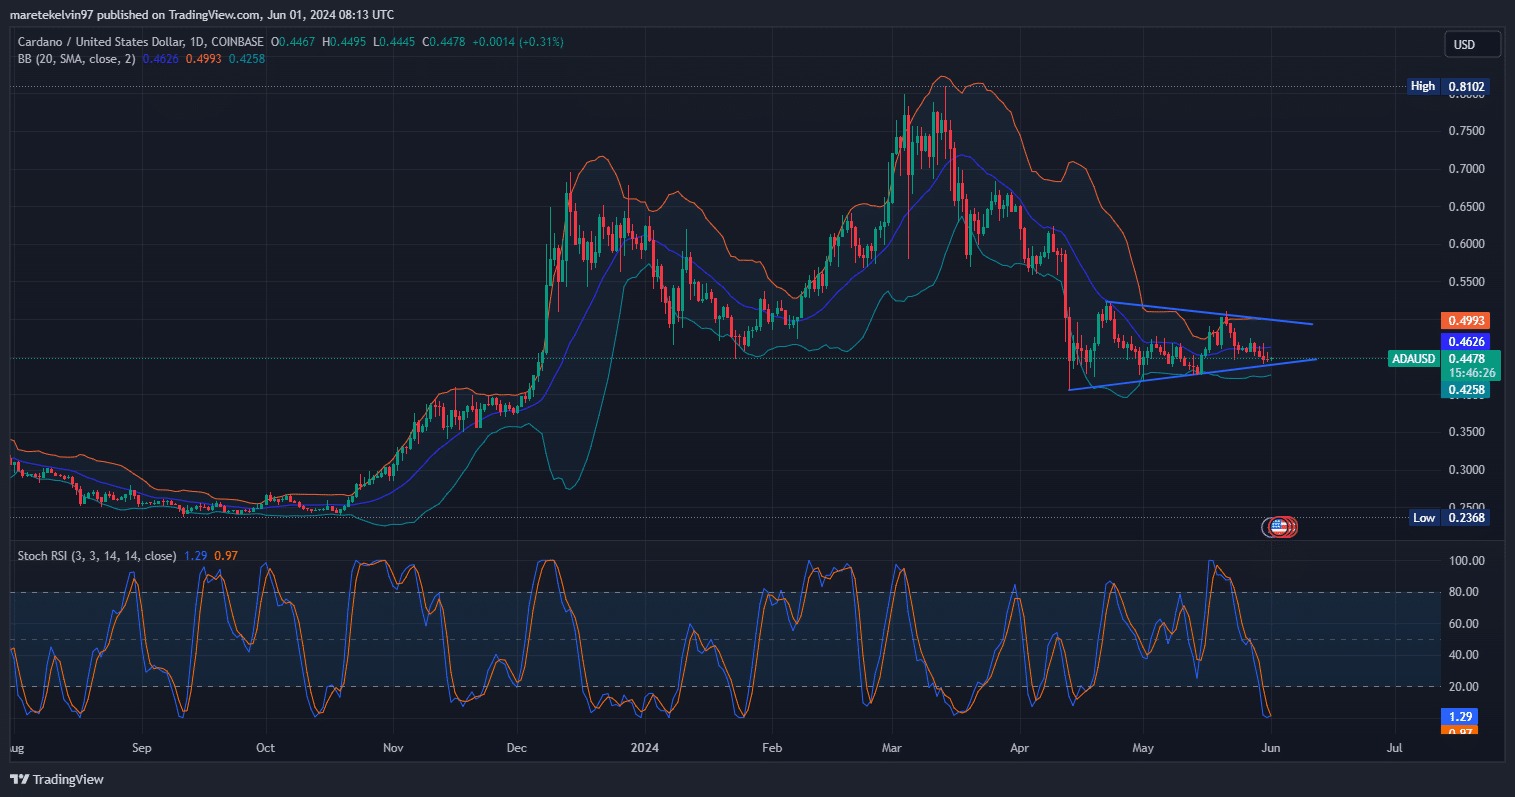Click the Dec label on the time axis

click(517, 748)
